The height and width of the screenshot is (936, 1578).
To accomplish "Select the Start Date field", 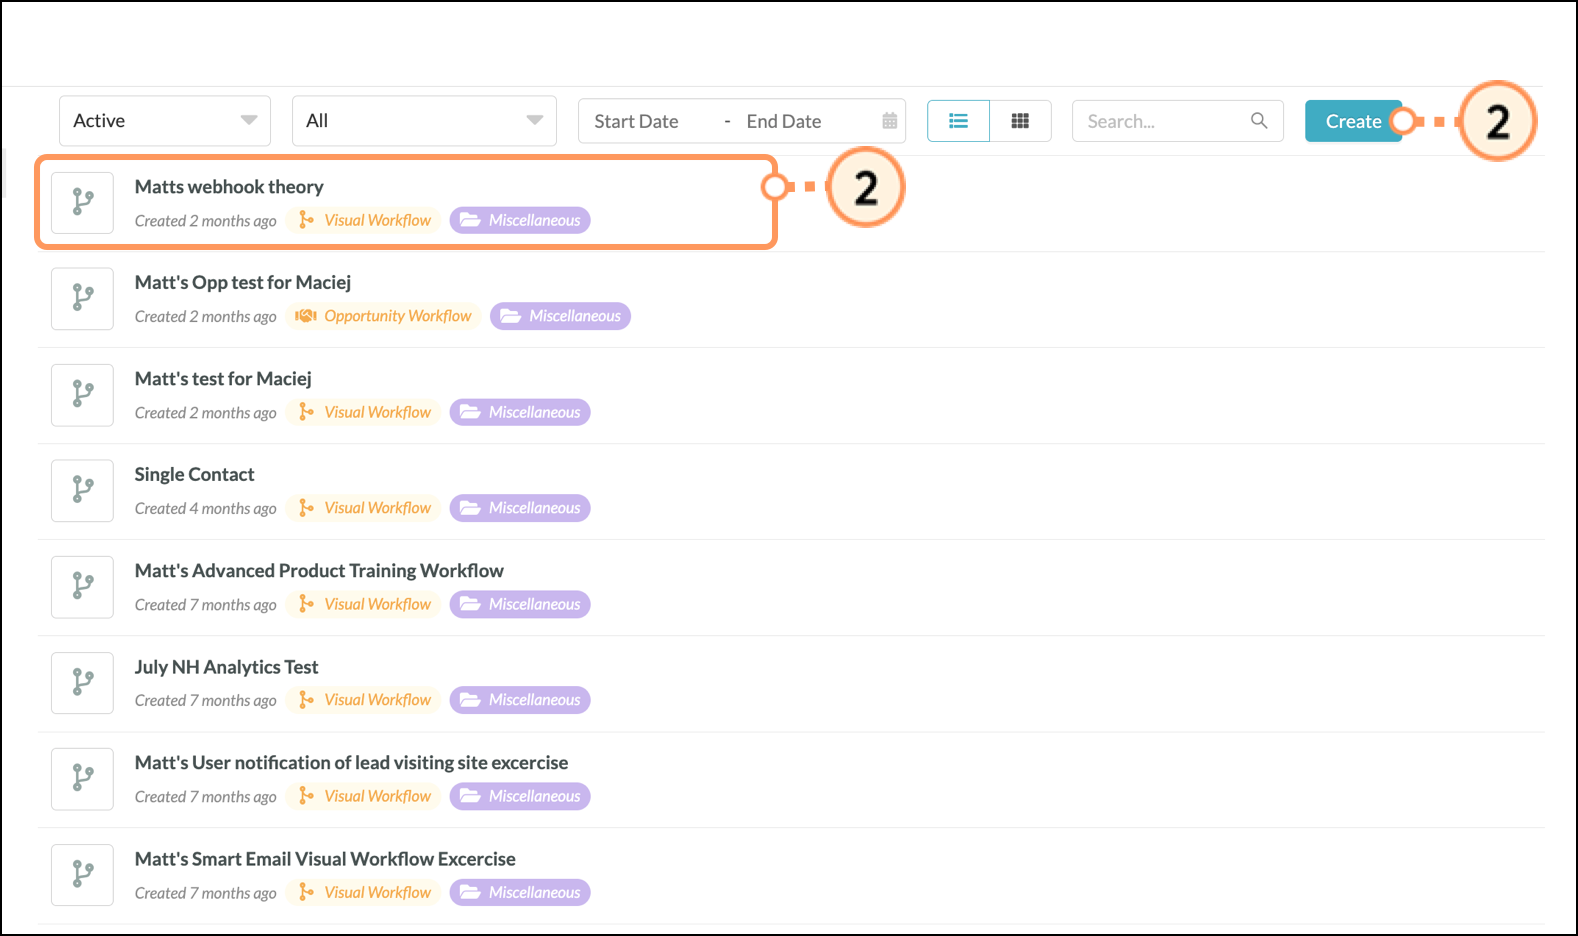I will (x=636, y=121).
